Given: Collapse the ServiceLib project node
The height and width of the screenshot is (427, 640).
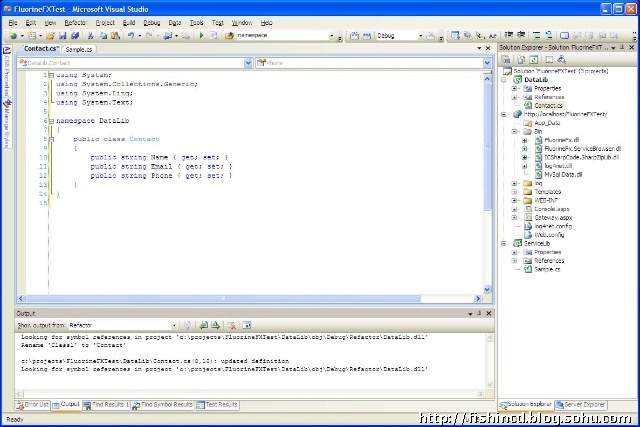Looking at the screenshot, I should [x=504, y=243].
